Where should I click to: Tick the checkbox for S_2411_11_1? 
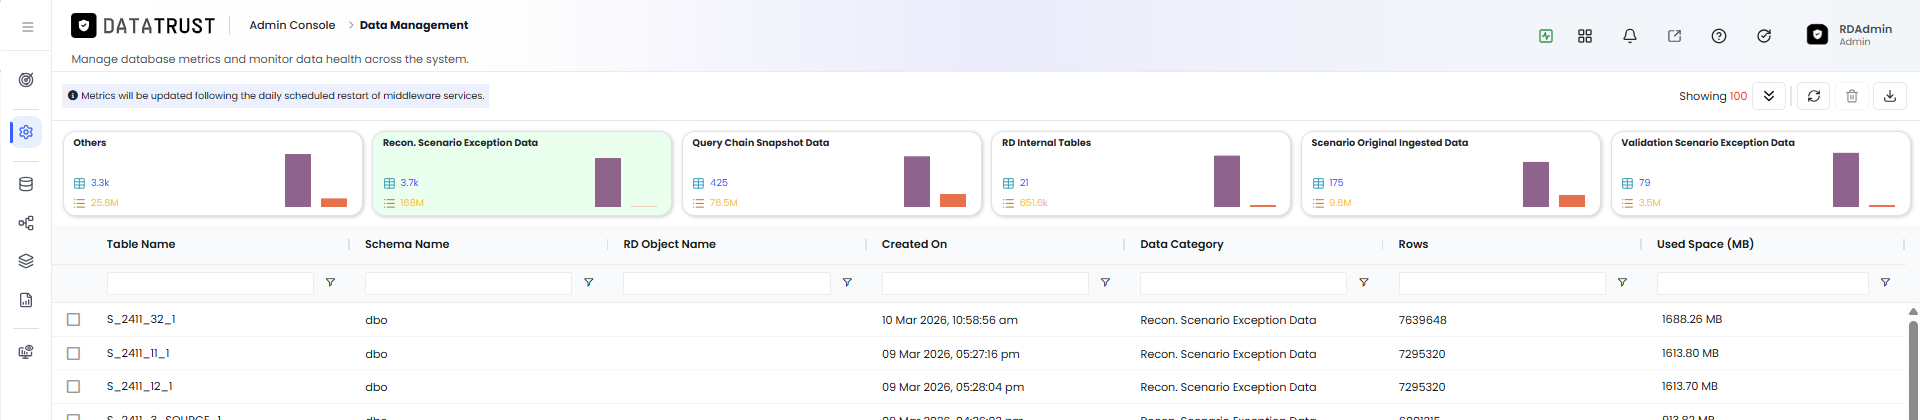(x=73, y=353)
